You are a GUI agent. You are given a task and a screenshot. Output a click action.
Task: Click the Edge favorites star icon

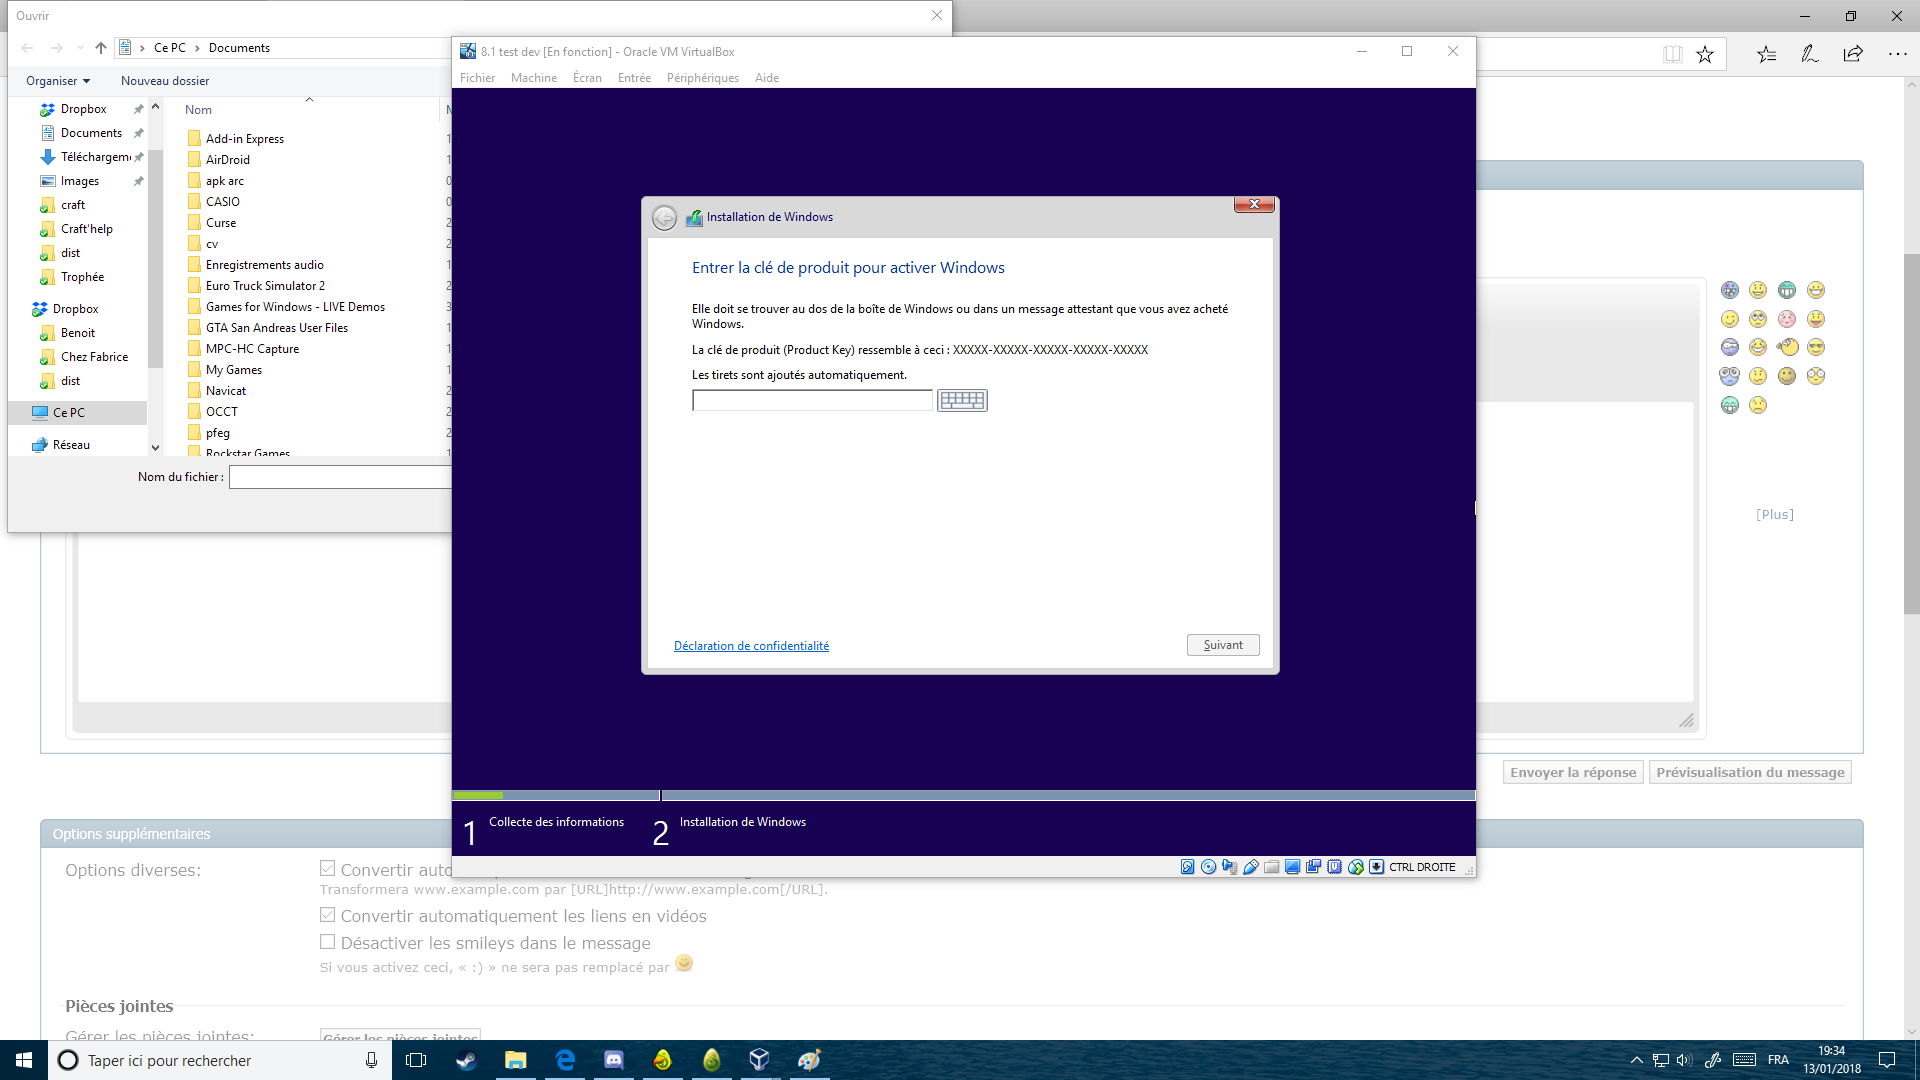point(1705,54)
